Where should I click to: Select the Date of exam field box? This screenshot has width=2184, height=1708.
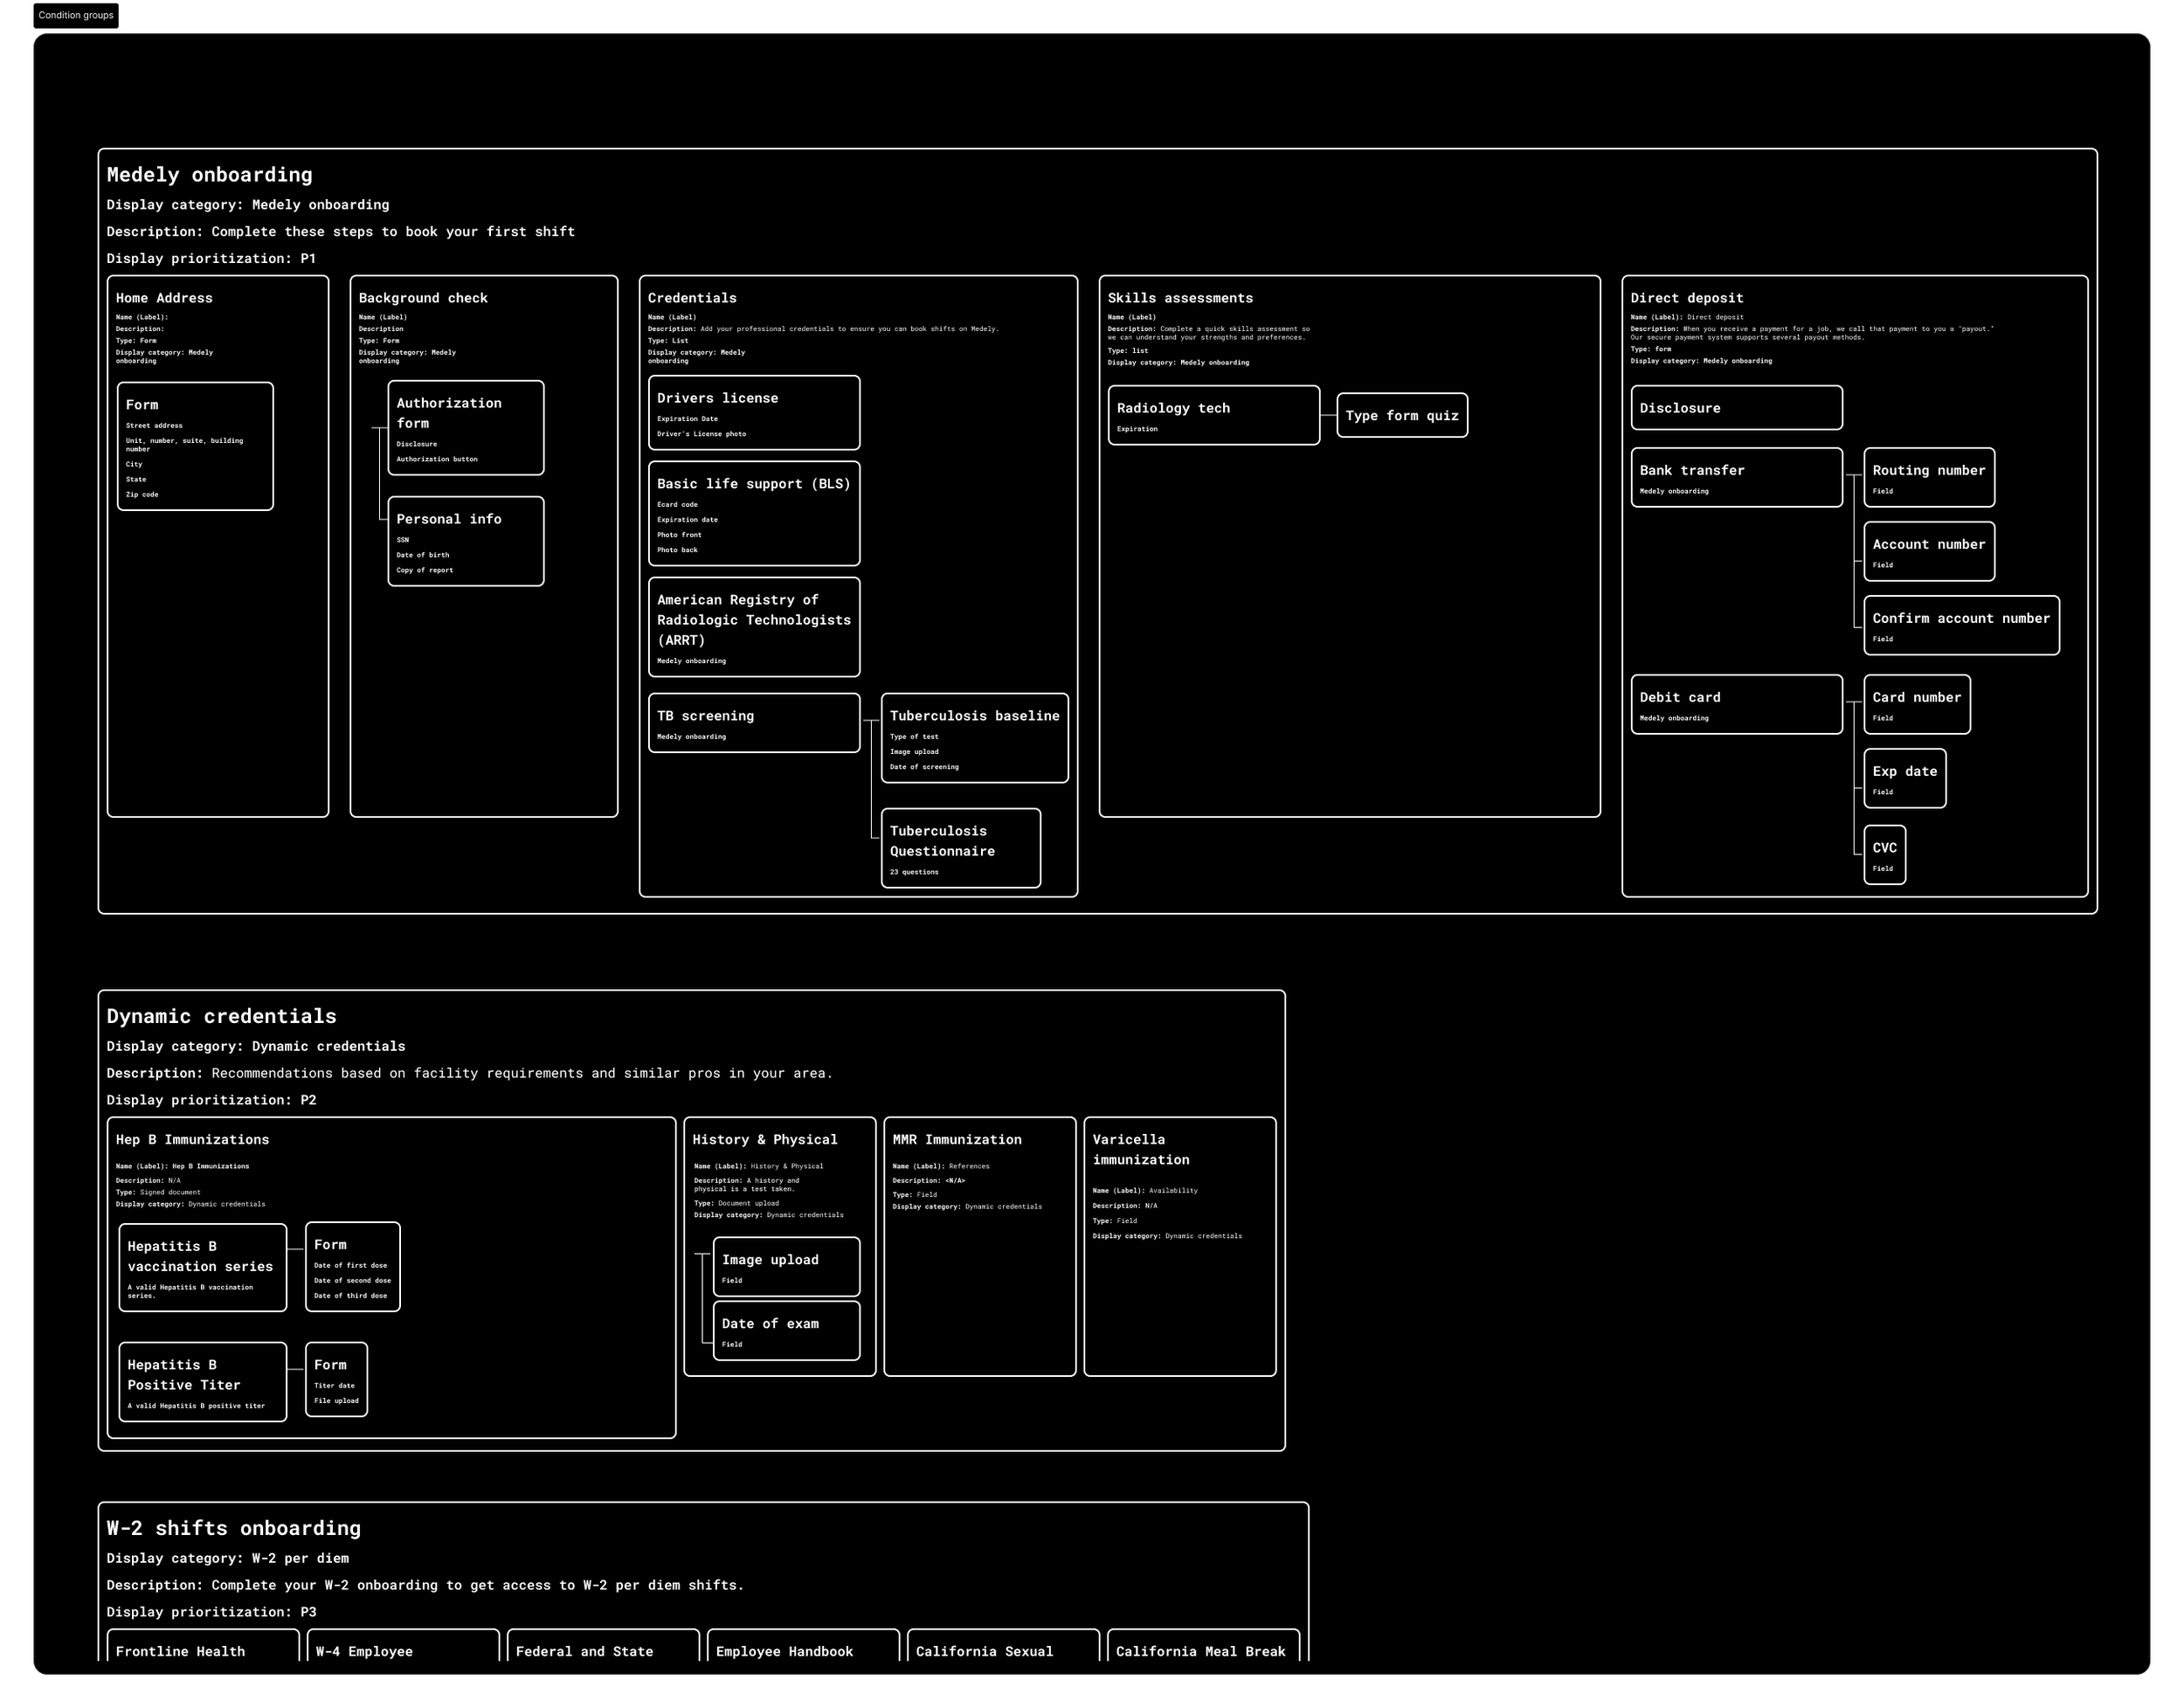click(x=785, y=1331)
